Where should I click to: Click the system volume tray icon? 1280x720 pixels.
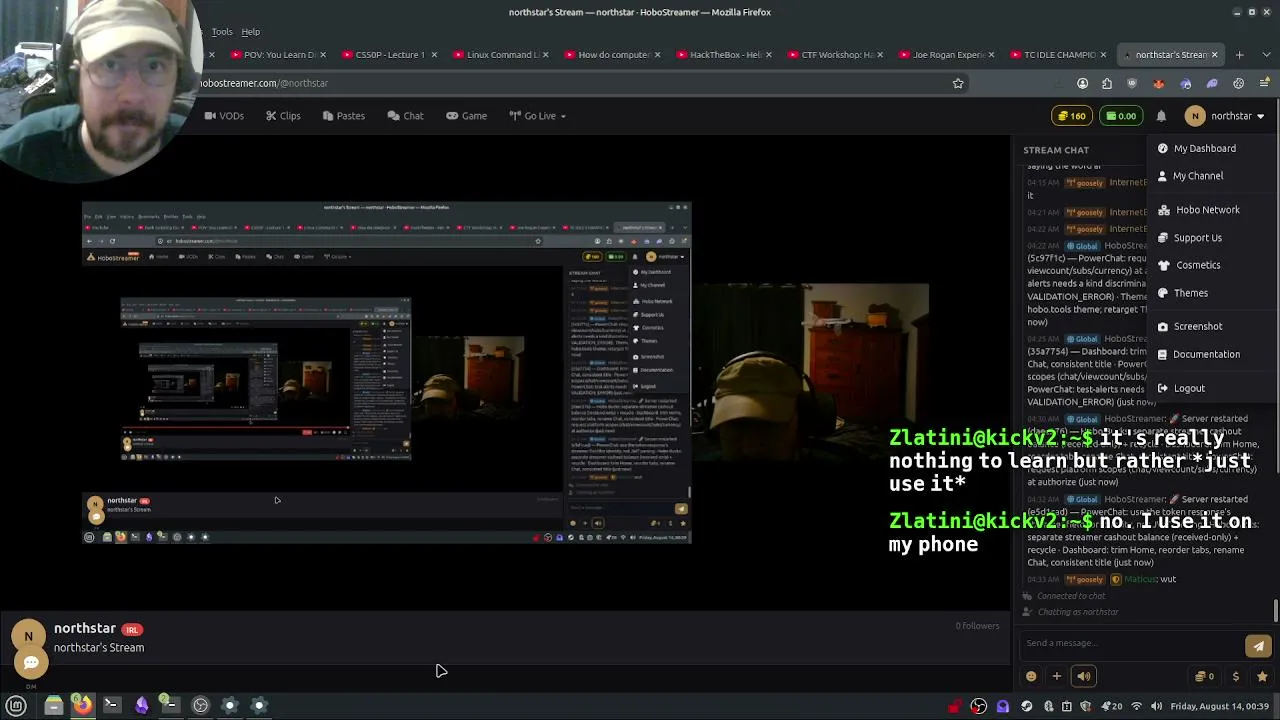pyautogui.click(x=1156, y=707)
